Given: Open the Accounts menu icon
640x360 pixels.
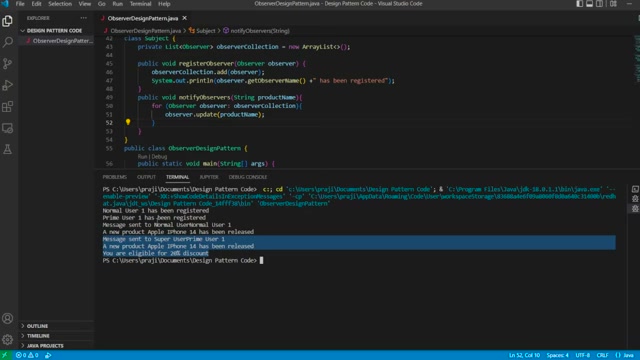Looking at the screenshot, I should click(7, 318).
